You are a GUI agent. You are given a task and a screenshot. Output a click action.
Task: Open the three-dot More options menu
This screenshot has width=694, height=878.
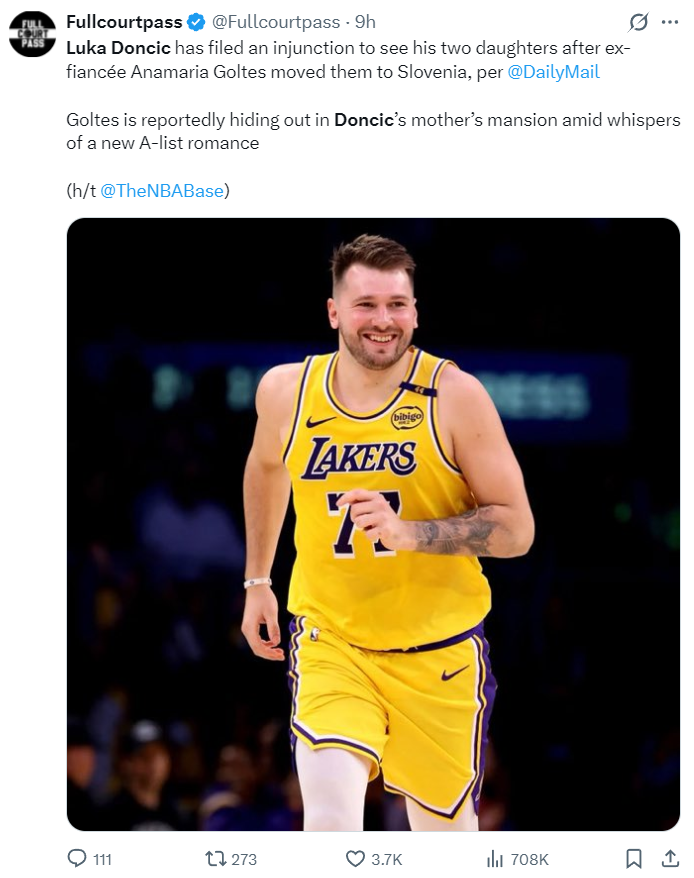point(670,22)
